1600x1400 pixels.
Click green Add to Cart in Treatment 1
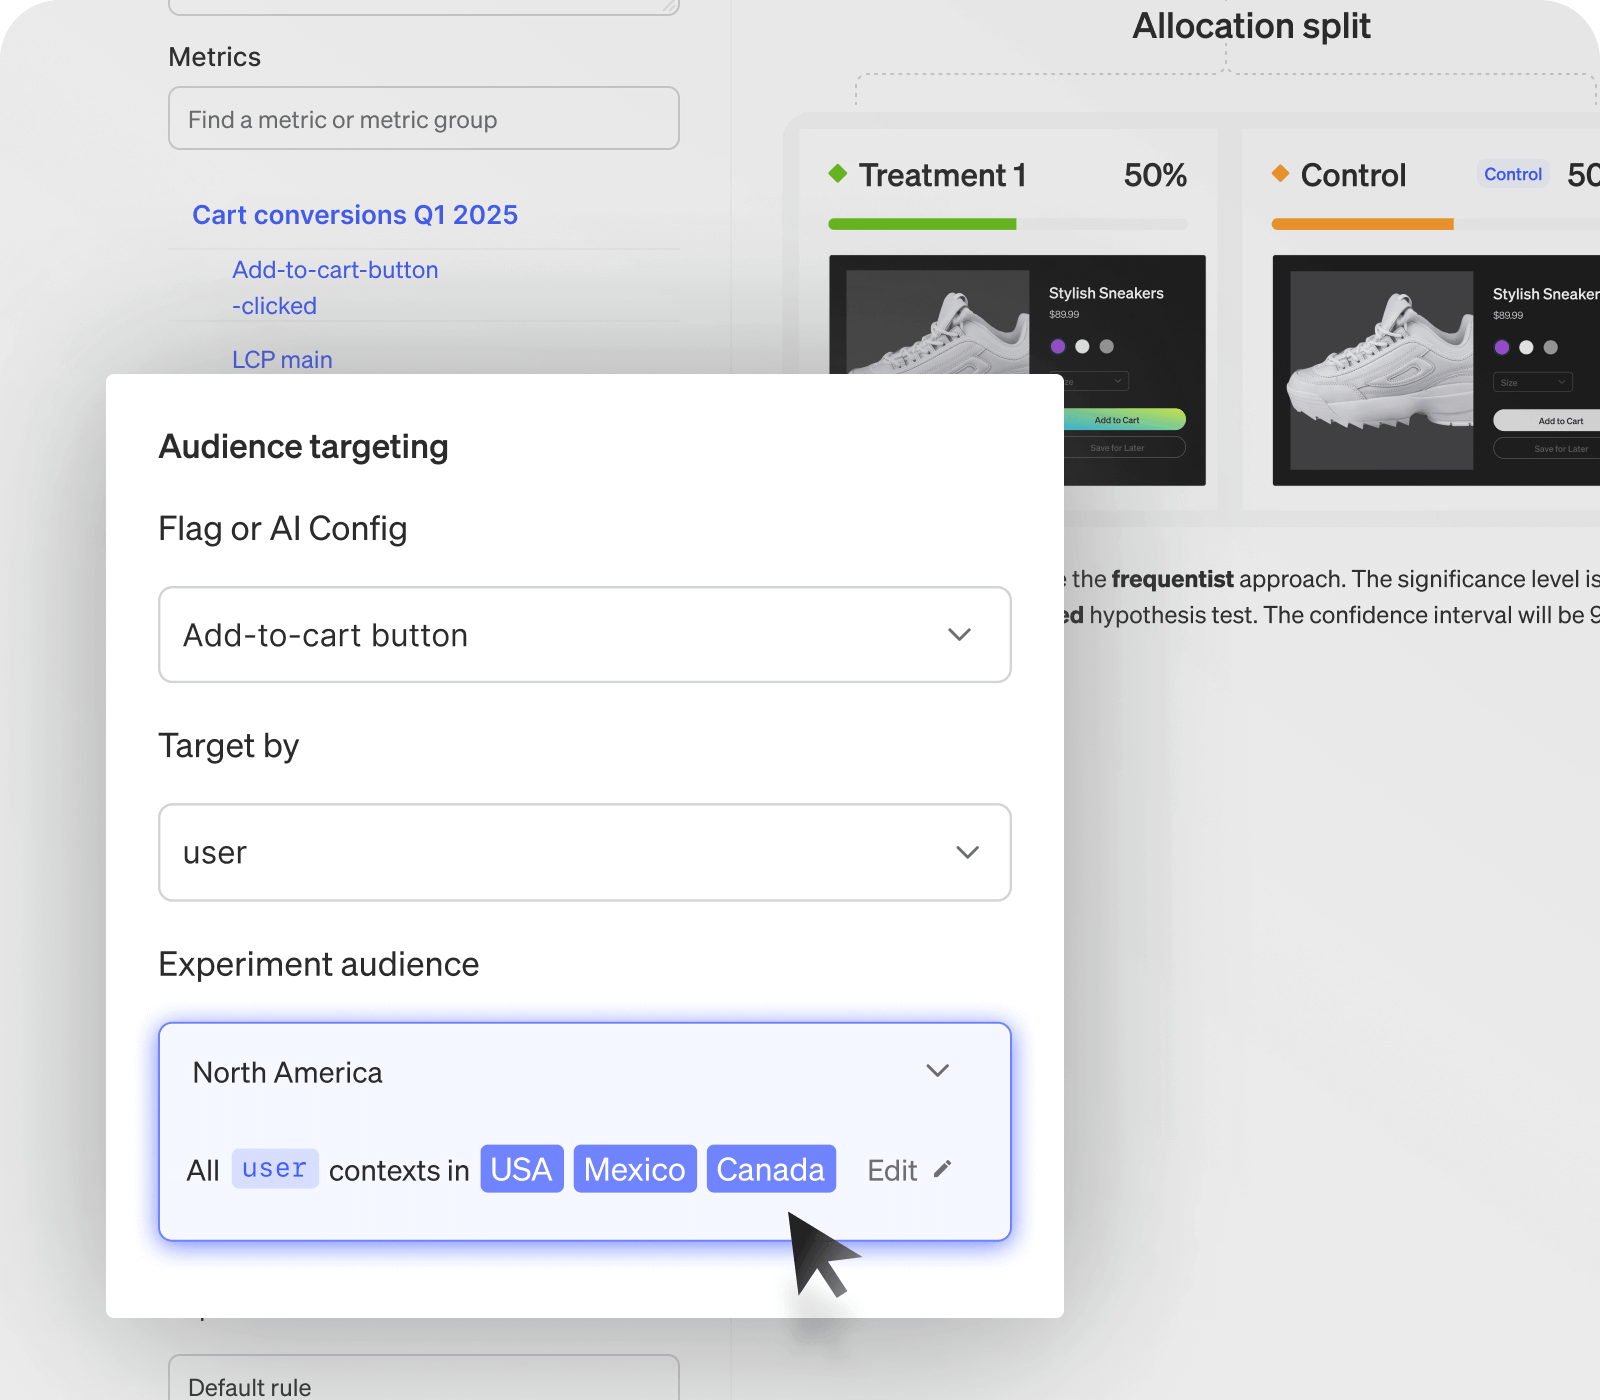point(1125,420)
